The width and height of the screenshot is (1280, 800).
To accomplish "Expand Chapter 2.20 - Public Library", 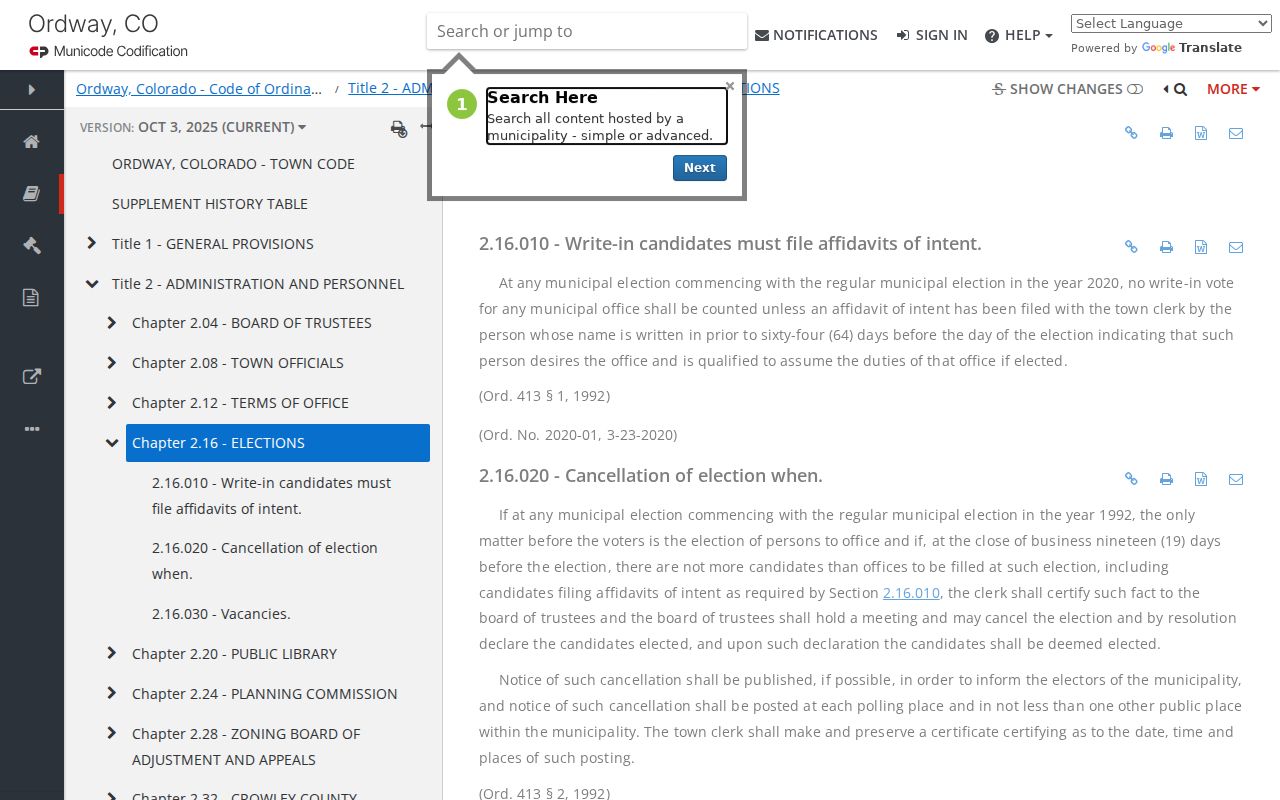I will pyautogui.click(x=112, y=653).
